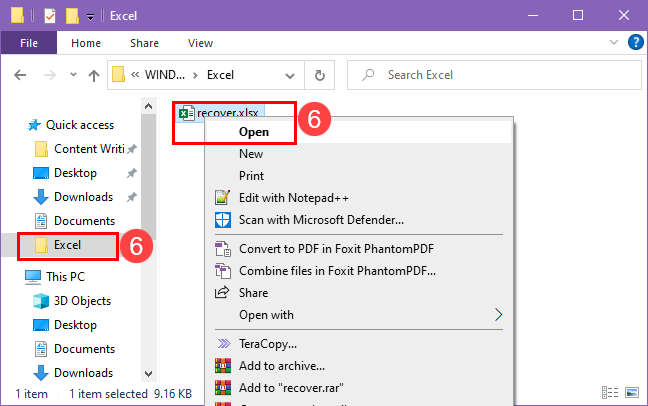Switch to the View ribbon tab
The image size is (648, 406).
[x=200, y=43]
